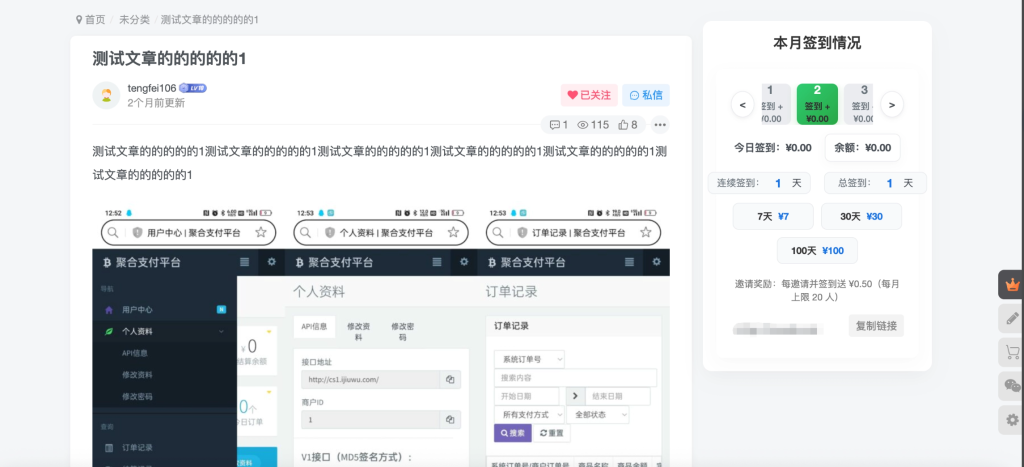This screenshot has height=467, width=1024.
Task: Click the view count eye icon
Action: pos(583,125)
